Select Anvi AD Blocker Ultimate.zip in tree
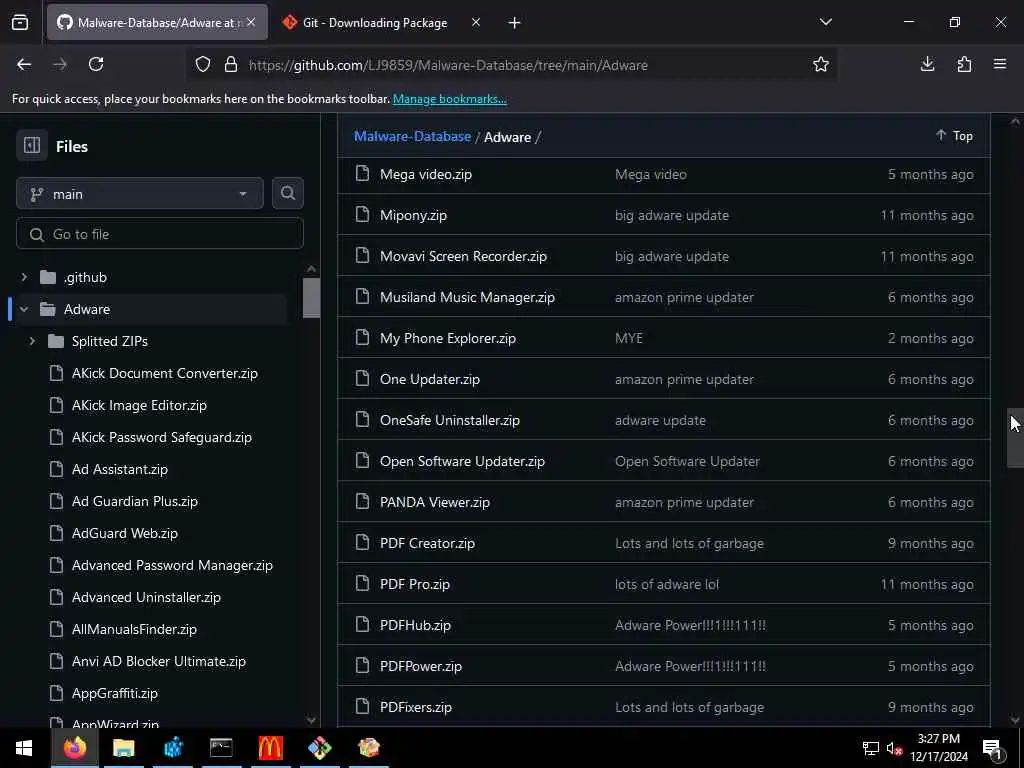Screen dimensions: 1024x768 159,662
